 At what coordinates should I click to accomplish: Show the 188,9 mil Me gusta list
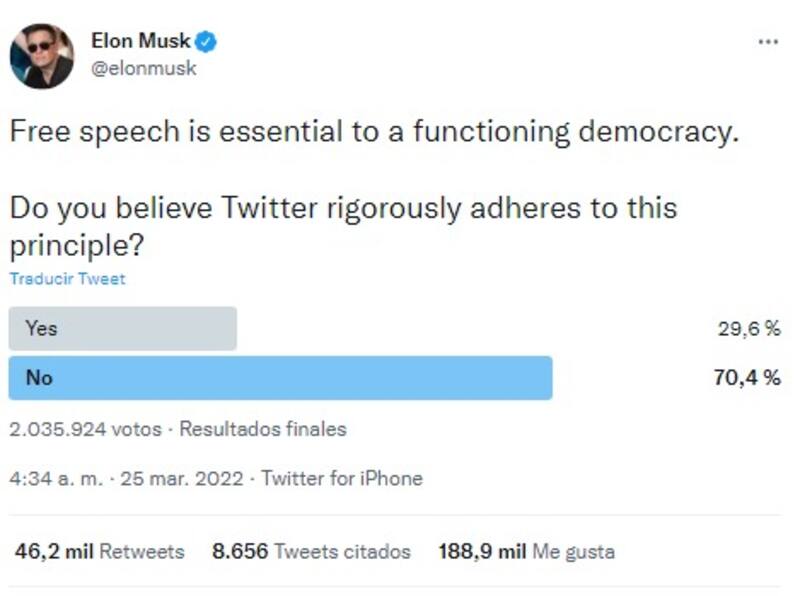(x=526, y=551)
